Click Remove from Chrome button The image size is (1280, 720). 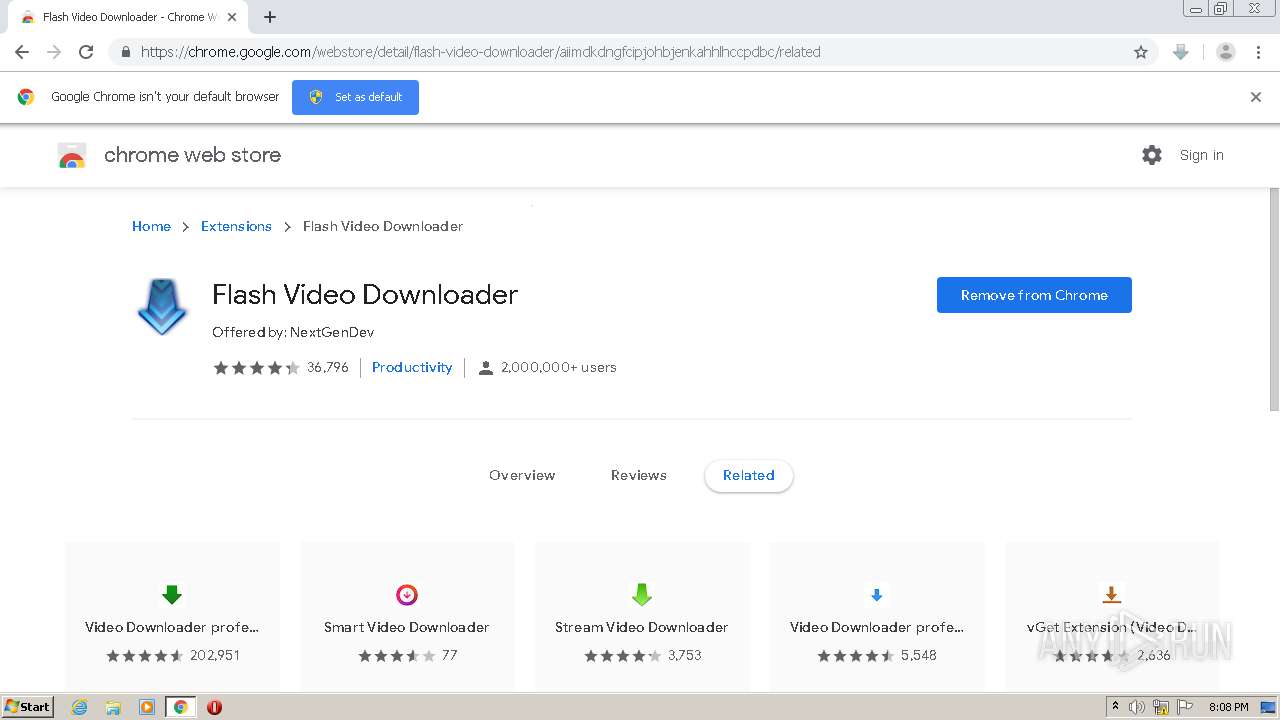tap(1034, 295)
